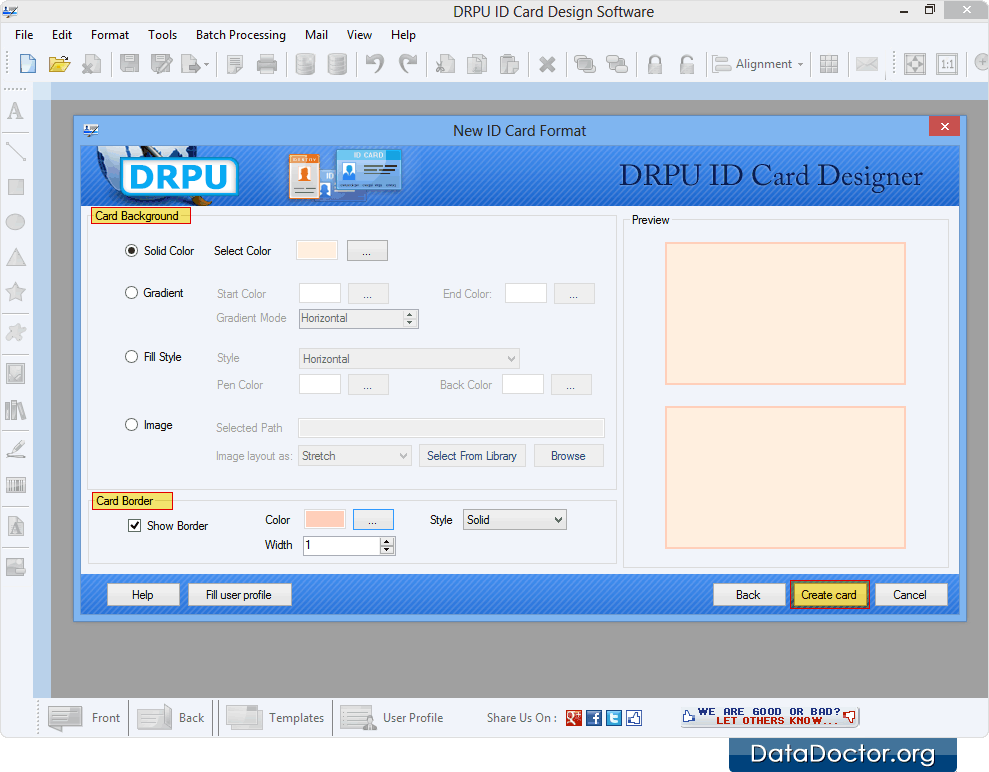Select the Image radio button
Screen dimensions: 989x772
point(131,424)
